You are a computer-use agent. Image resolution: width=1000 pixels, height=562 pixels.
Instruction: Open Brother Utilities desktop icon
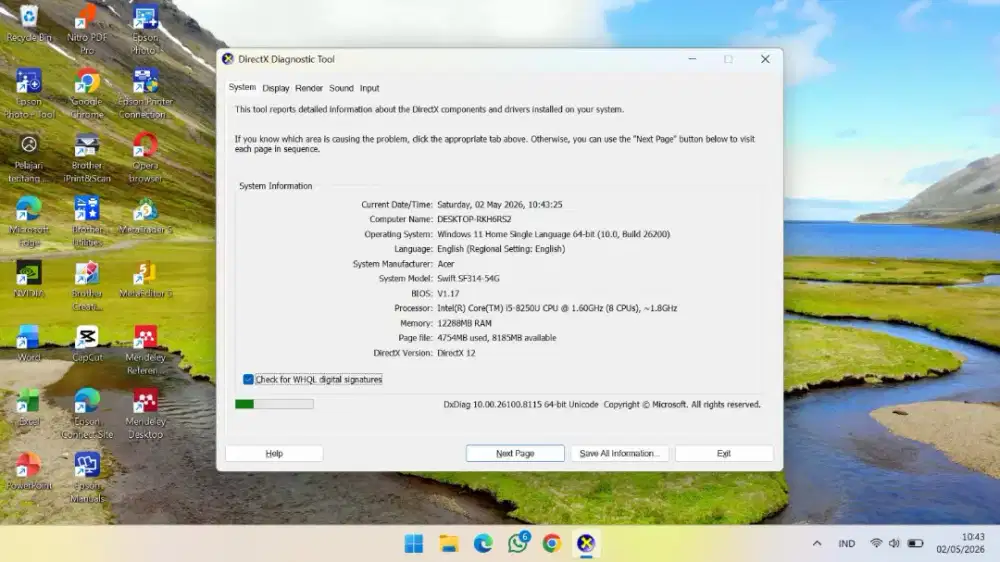[87, 221]
